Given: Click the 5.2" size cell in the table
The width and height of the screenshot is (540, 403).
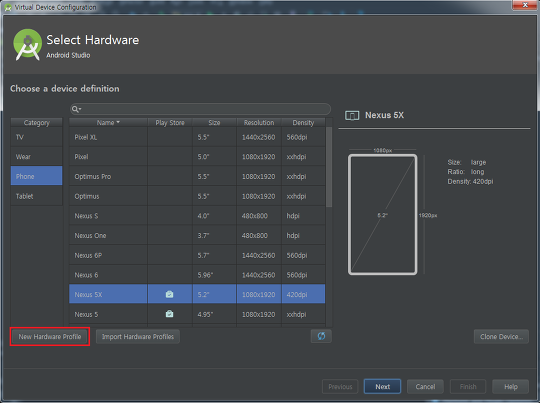Looking at the screenshot, I should pyautogui.click(x=214, y=294).
